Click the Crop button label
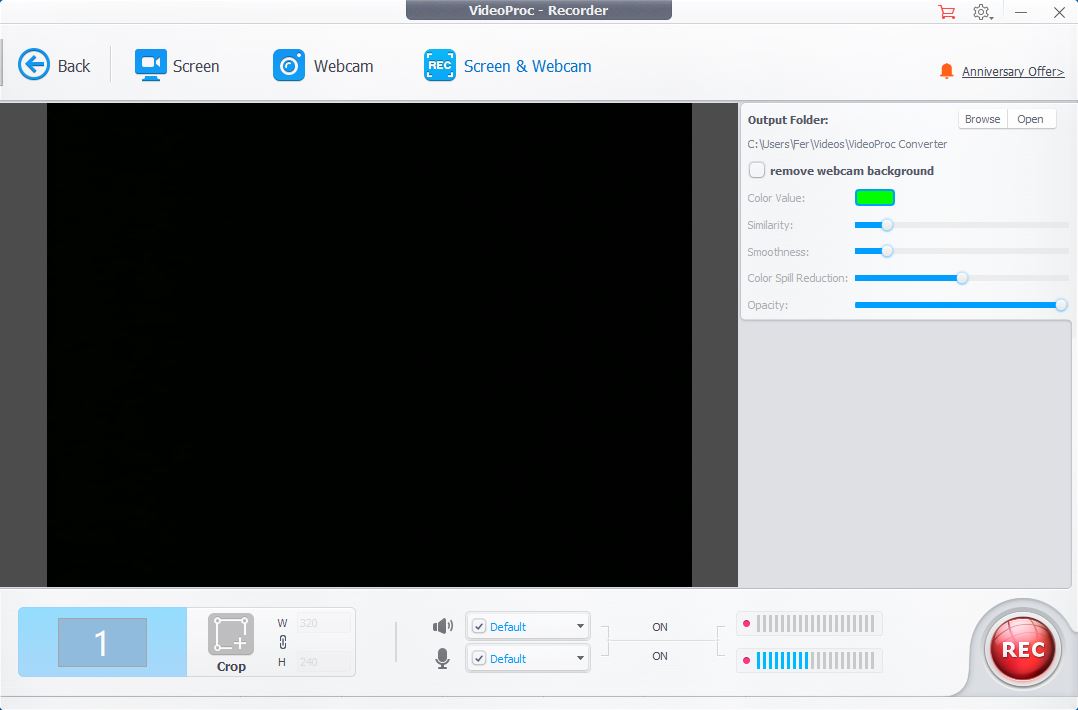Viewport: 1078px width, 710px height. click(231, 666)
